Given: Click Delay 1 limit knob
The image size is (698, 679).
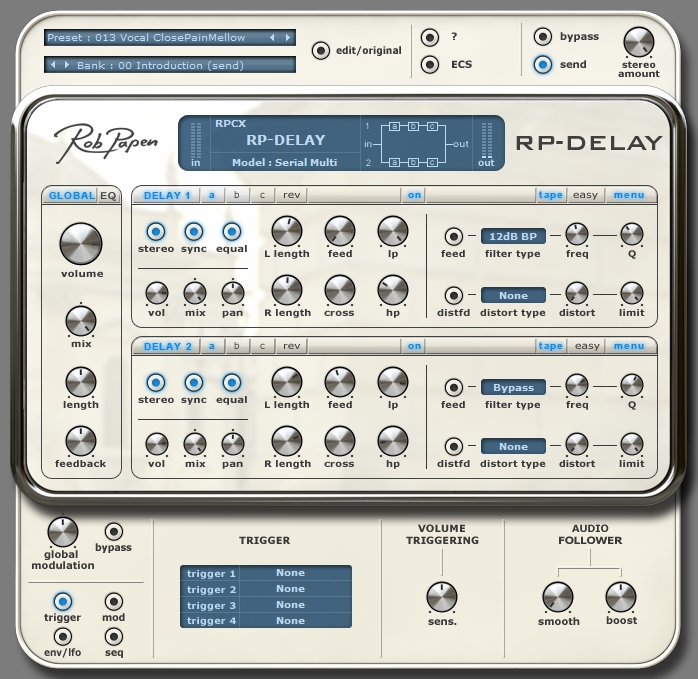Looking at the screenshot, I should pyautogui.click(x=632, y=293).
